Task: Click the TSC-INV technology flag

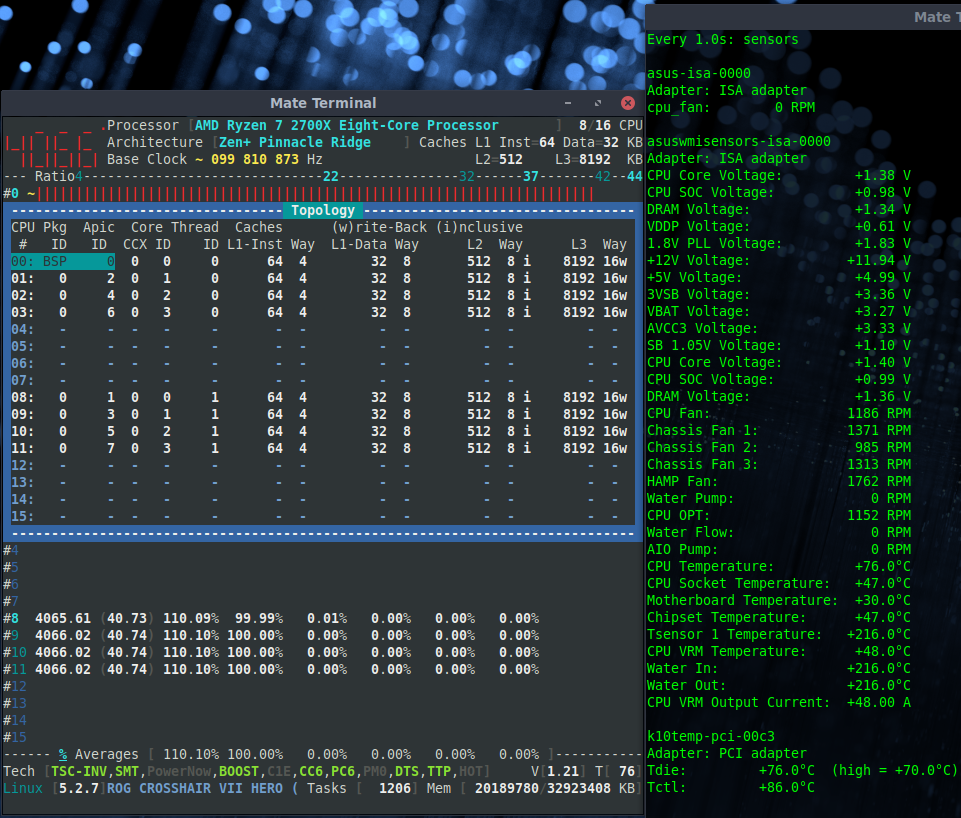Action: pos(79,771)
